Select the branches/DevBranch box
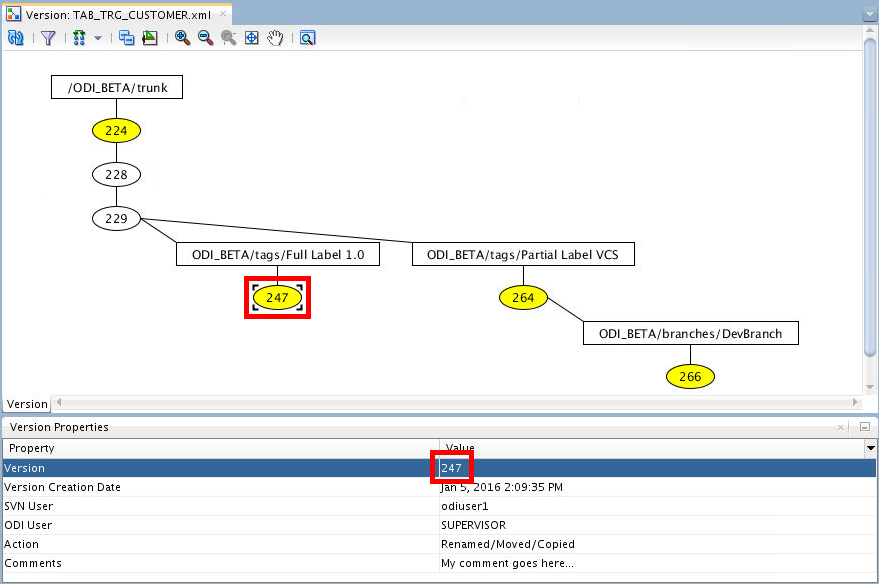Image resolution: width=879 pixels, height=584 pixels. point(691,333)
